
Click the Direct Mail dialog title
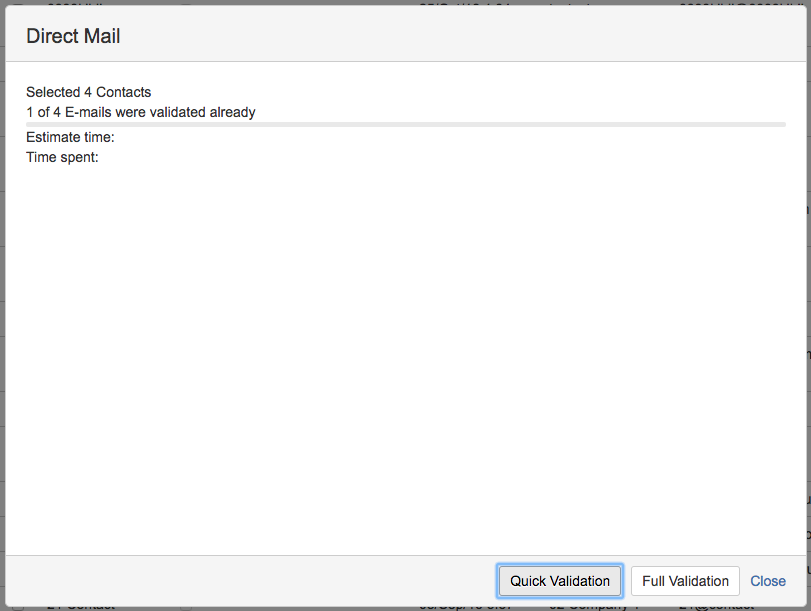(73, 37)
